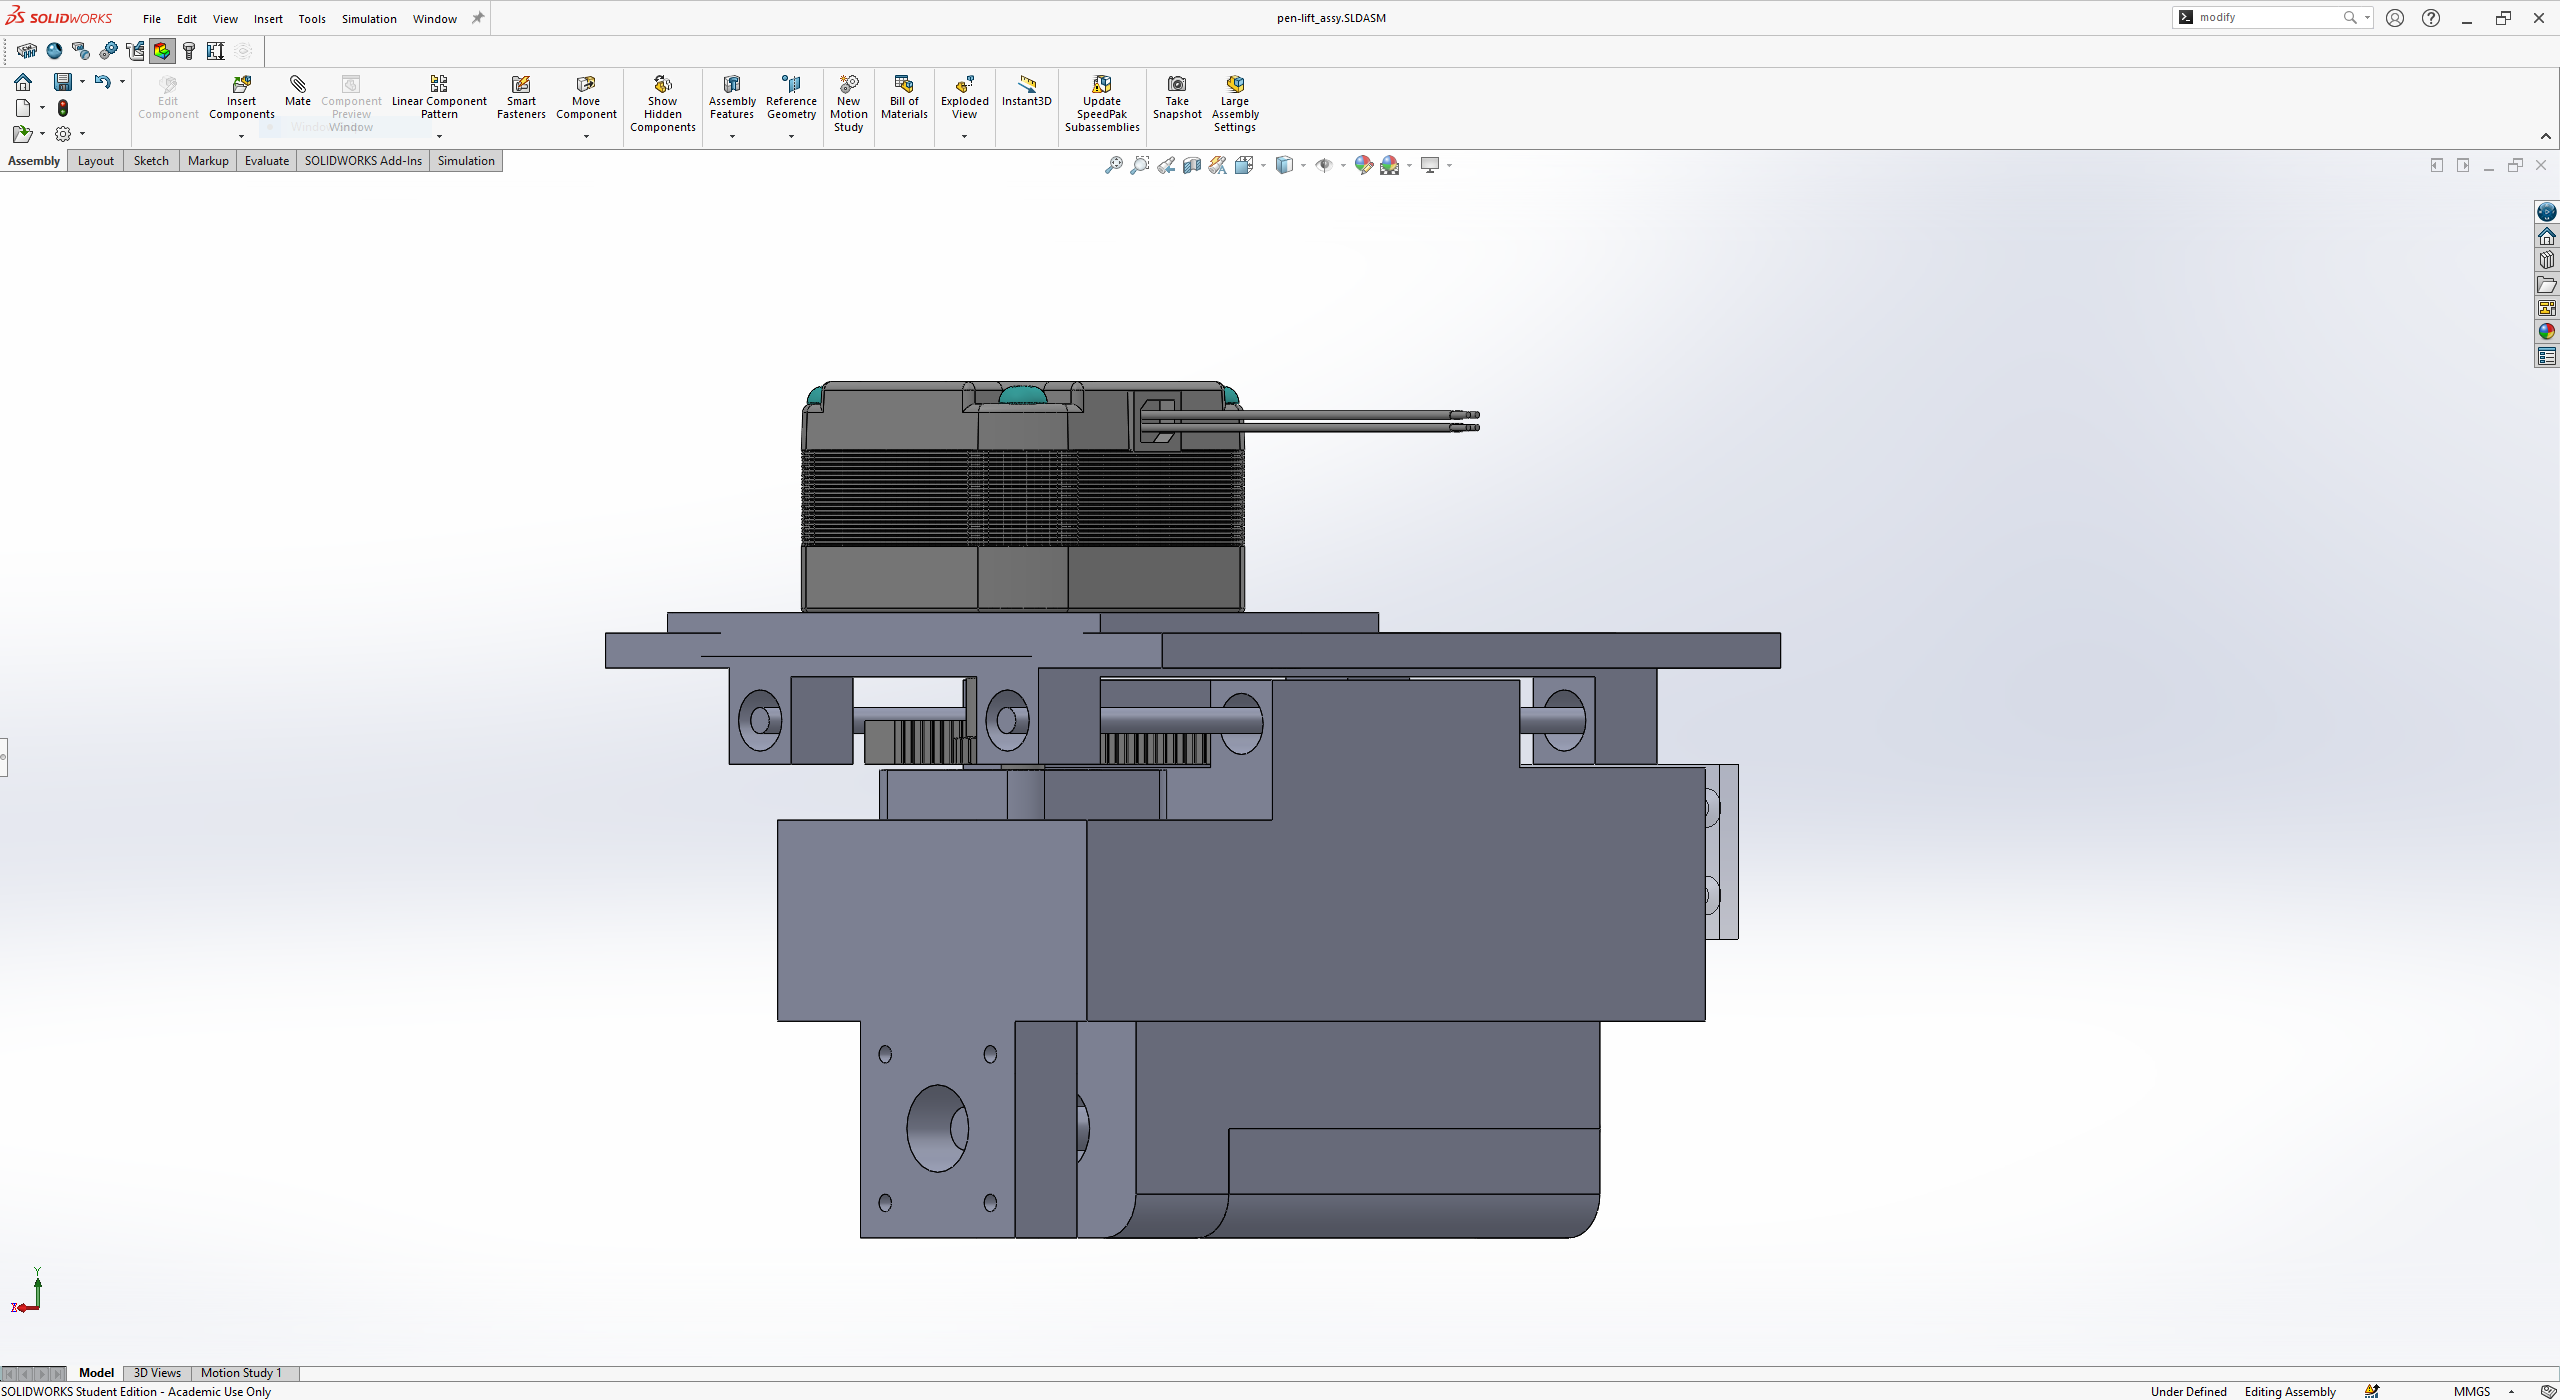This screenshot has height=1400, width=2560.
Task: Click the Edit Appearance color ball
Action: coord(1363,166)
